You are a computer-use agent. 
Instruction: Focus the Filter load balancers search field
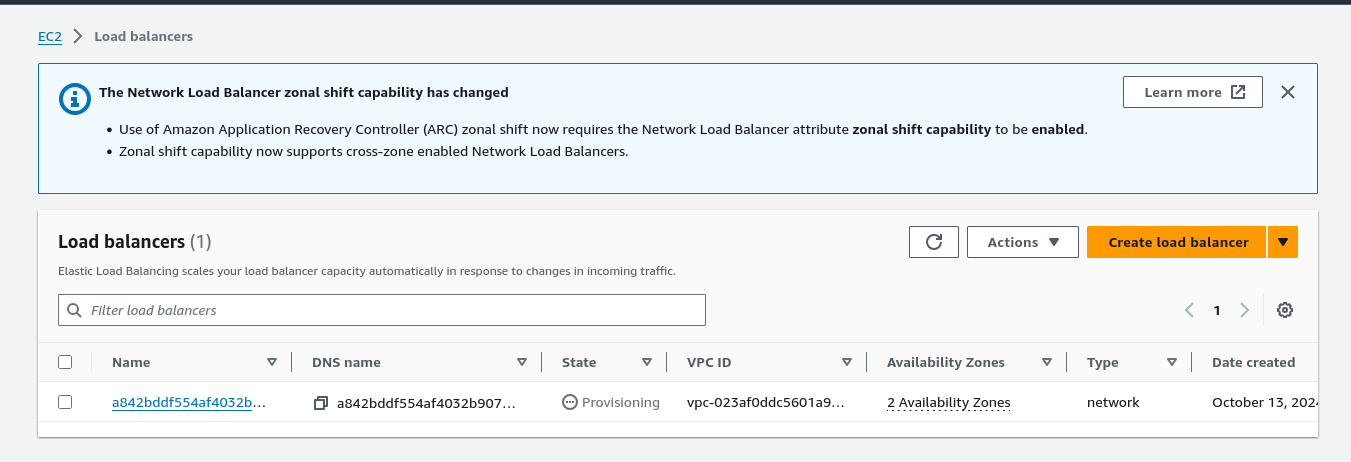pyautogui.click(x=390, y=310)
